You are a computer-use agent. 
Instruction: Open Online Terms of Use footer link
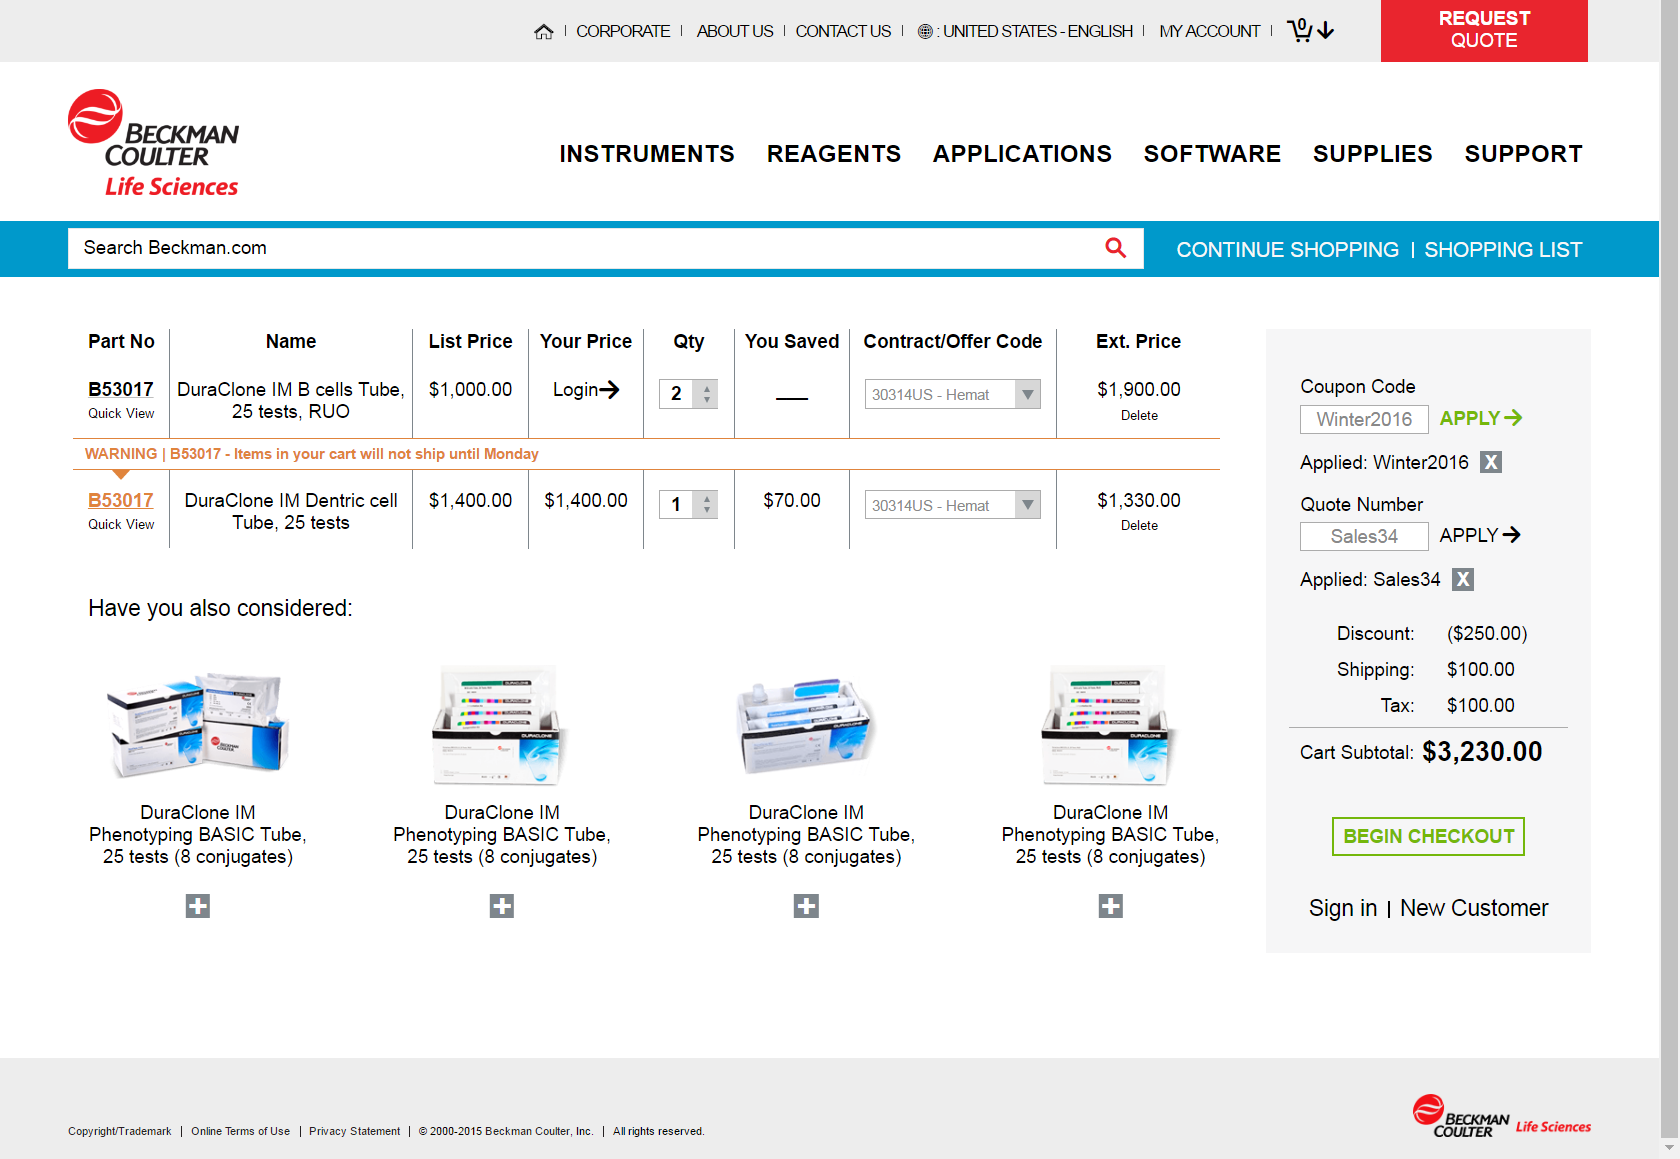click(x=241, y=1131)
